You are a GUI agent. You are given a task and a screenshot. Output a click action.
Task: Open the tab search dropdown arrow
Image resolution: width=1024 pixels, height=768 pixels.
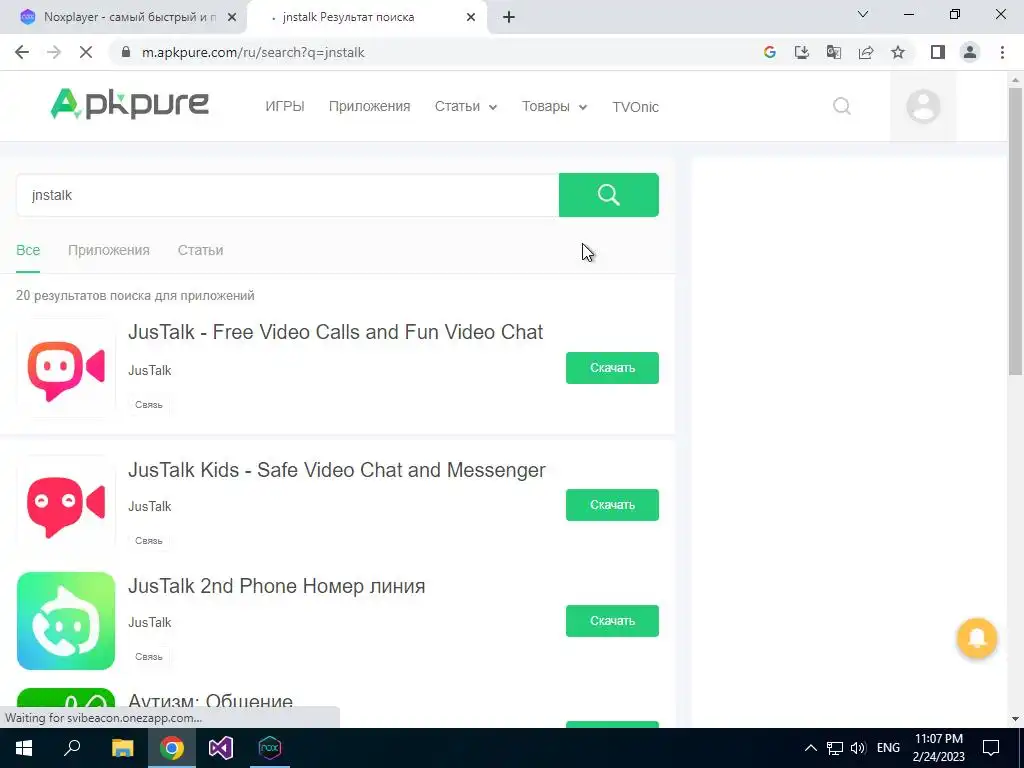pyautogui.click(x=863, y=14)
